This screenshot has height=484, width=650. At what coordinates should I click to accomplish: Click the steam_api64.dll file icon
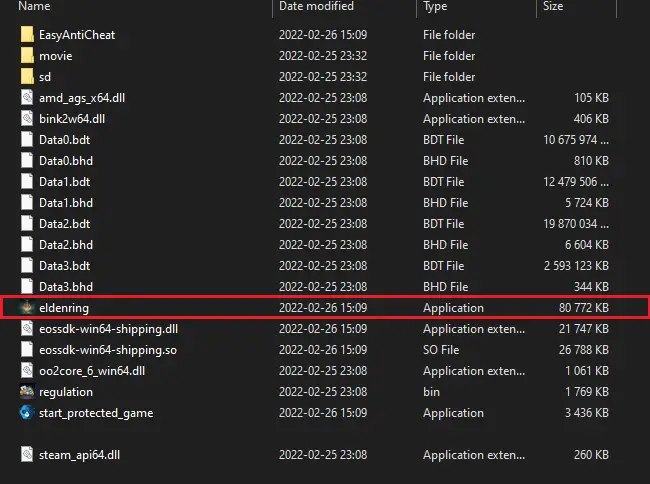click(27, 455)
